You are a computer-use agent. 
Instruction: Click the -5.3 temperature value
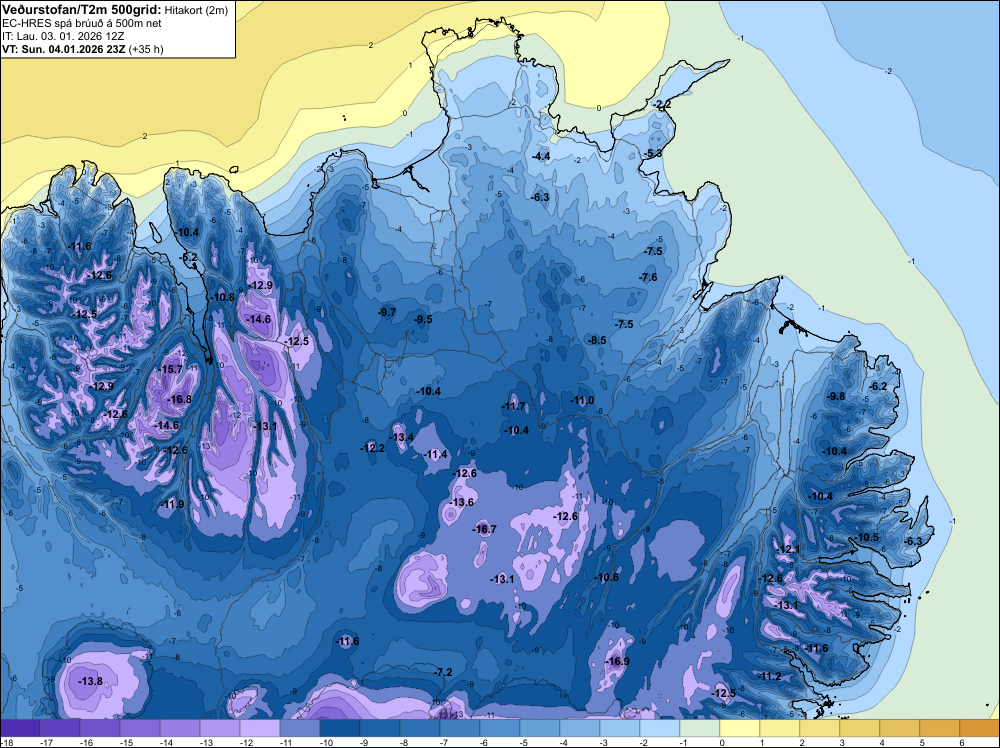point(653,154)
